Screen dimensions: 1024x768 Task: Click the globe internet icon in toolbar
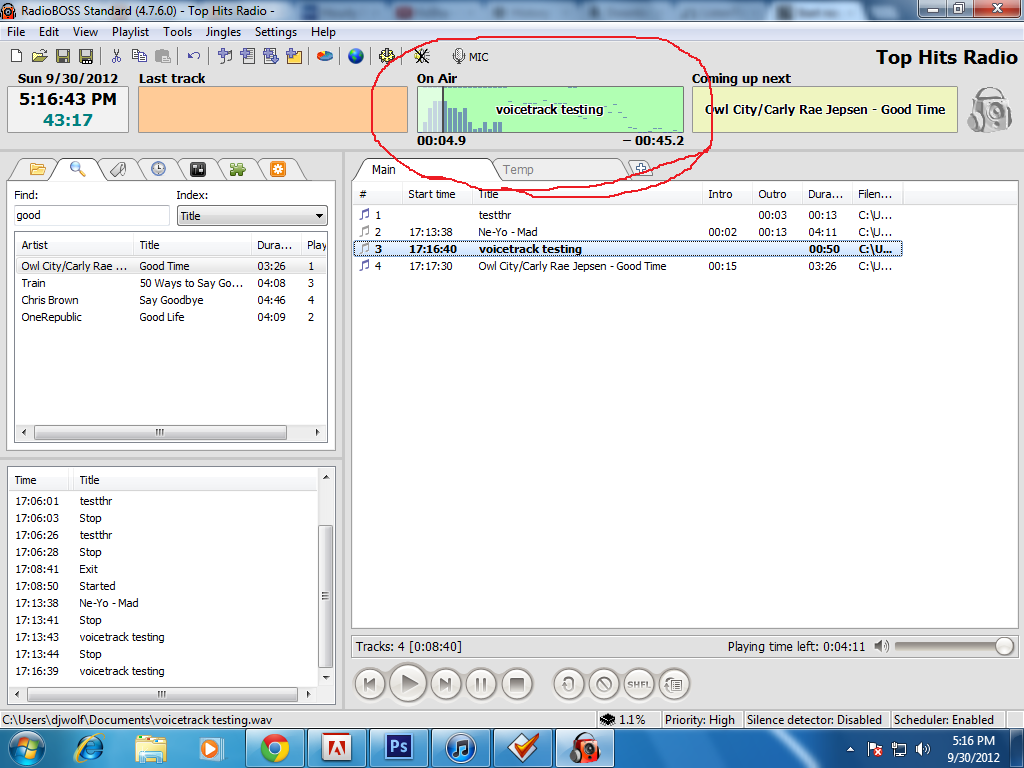(356, 56)
